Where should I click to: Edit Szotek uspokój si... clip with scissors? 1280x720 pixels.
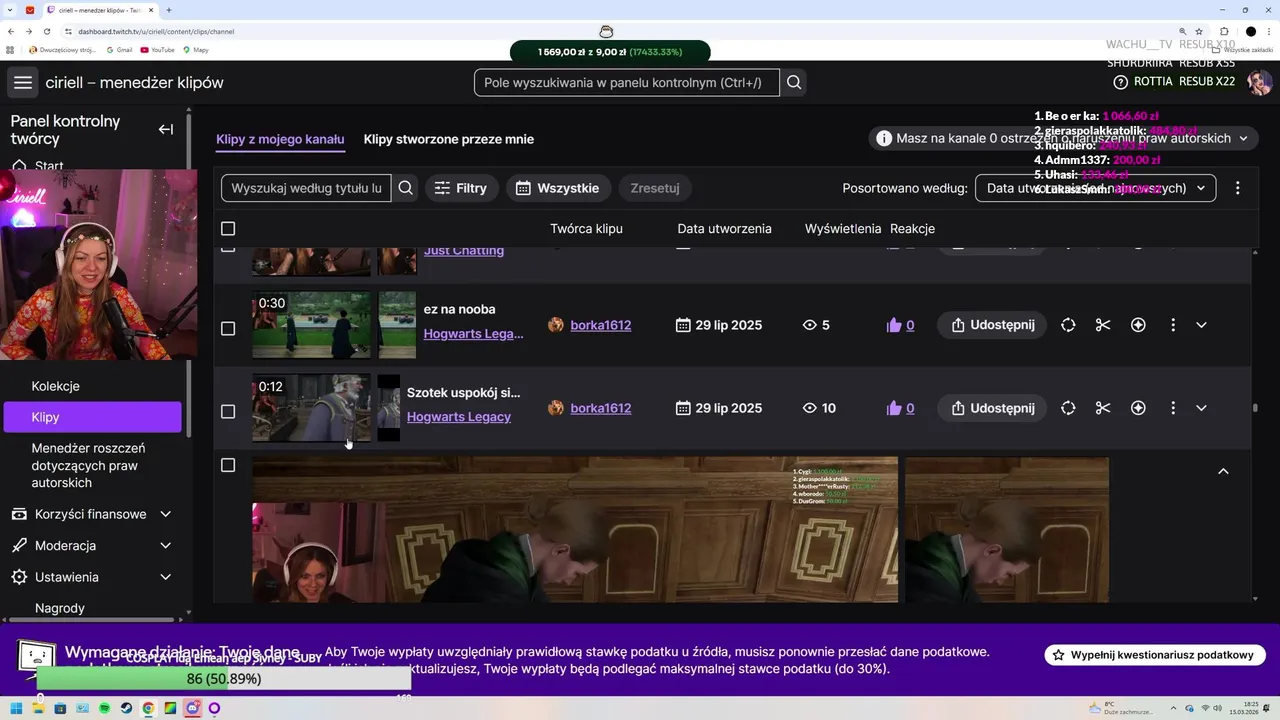point(1103,408)
